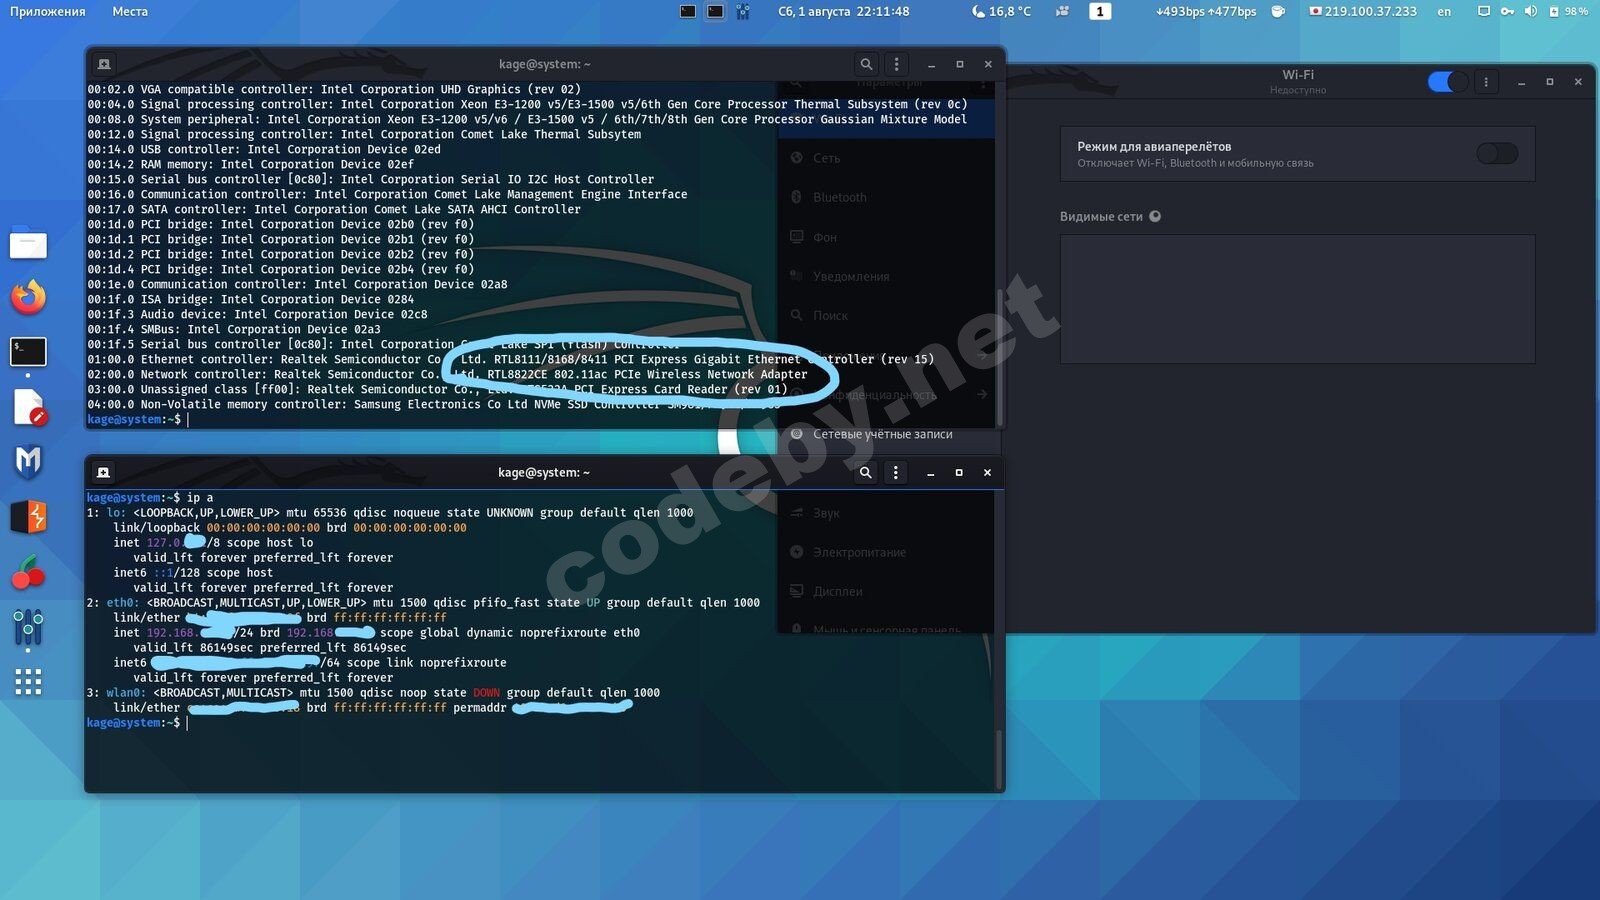Screen dimensions: 1600x900
Task: Click the 00:16.0 Communication controller line
Action: click(387, 194)
